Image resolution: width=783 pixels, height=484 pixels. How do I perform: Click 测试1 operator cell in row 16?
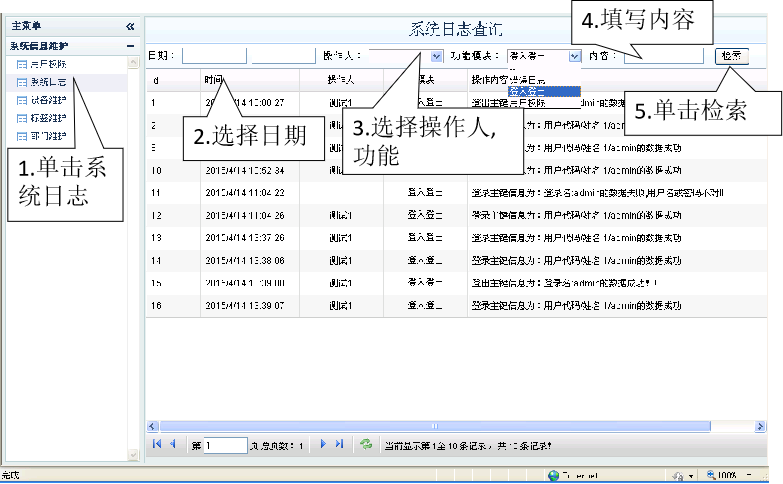[x=341, y=306]
